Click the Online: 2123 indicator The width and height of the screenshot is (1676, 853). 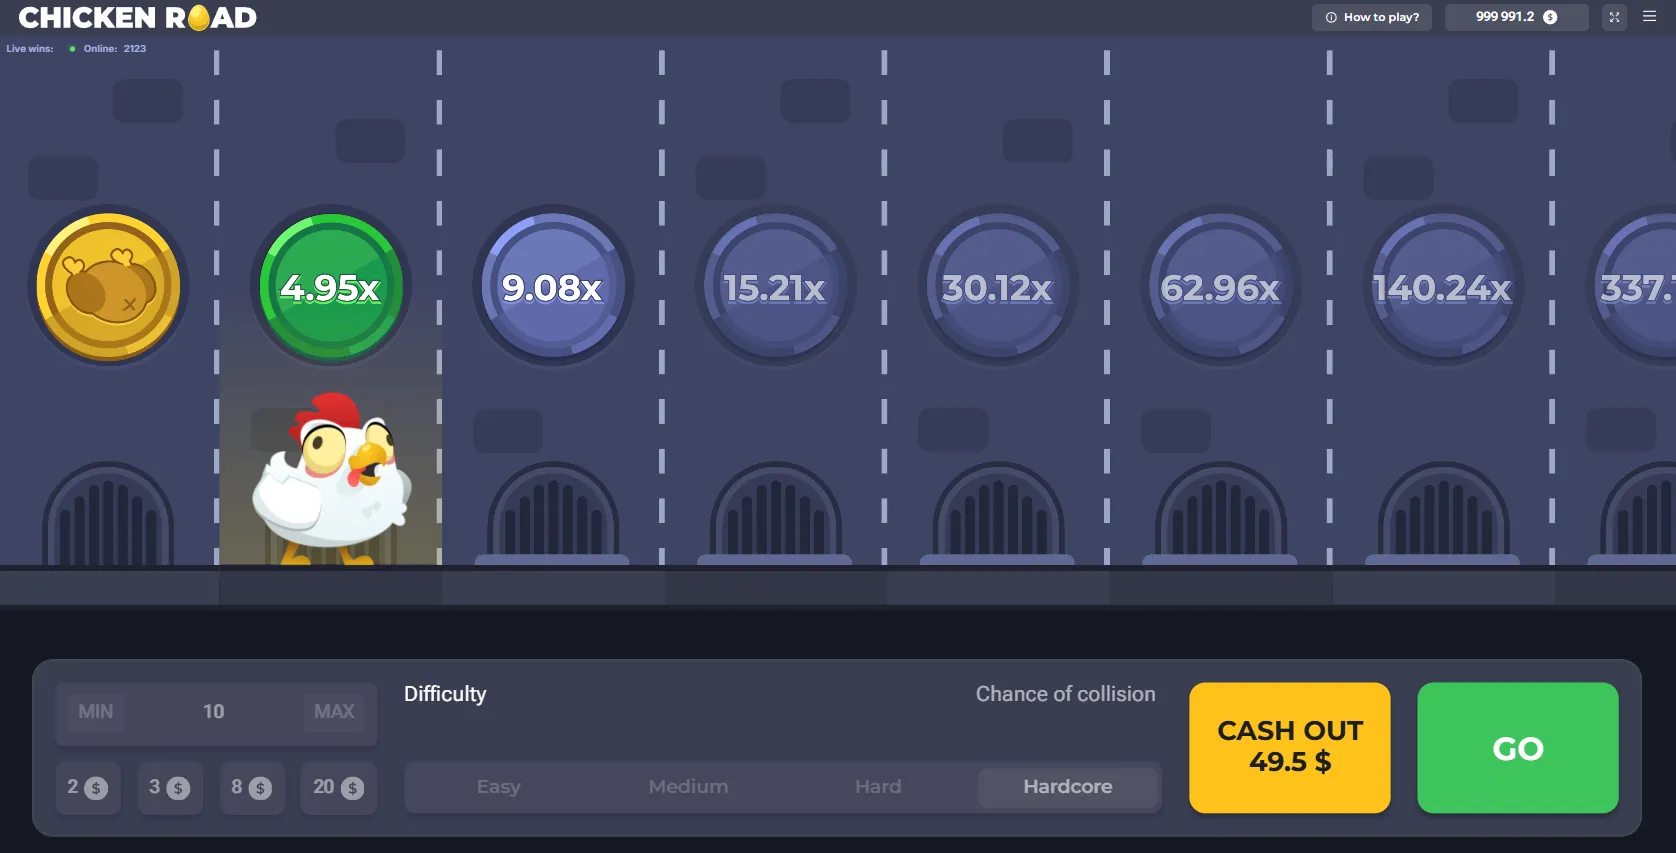point(108,49)
